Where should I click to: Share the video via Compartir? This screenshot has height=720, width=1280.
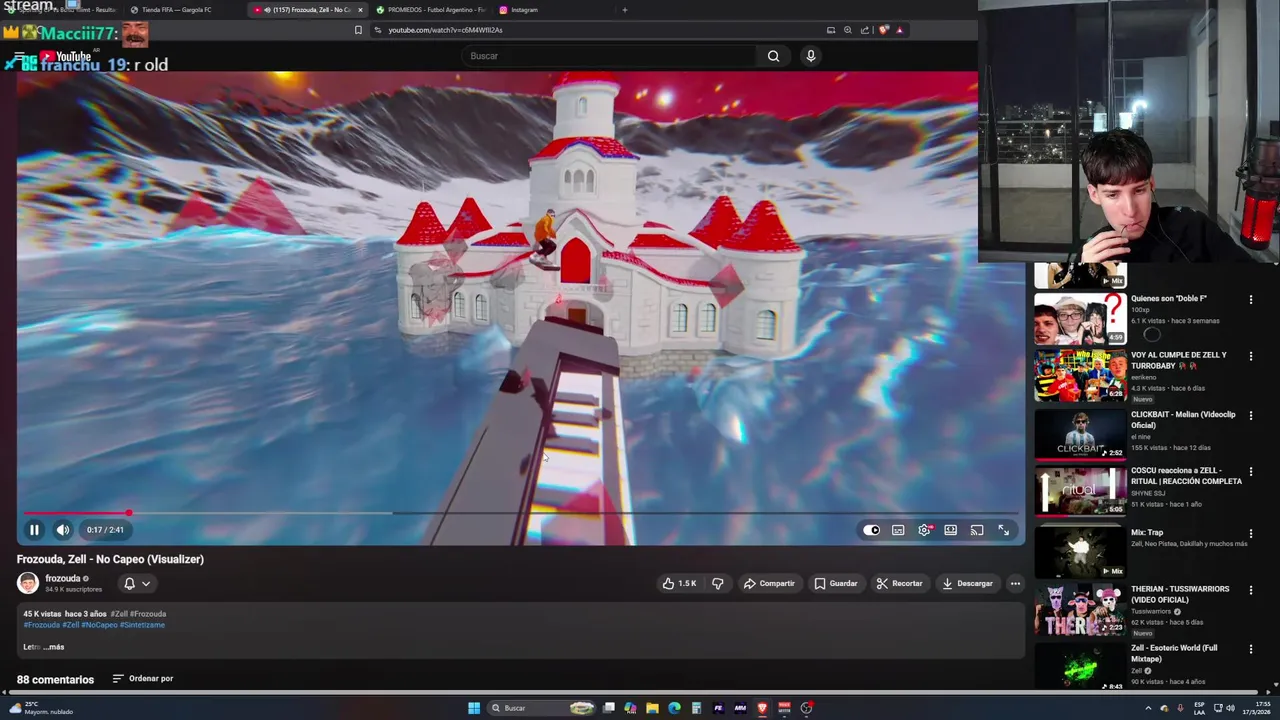769,583
